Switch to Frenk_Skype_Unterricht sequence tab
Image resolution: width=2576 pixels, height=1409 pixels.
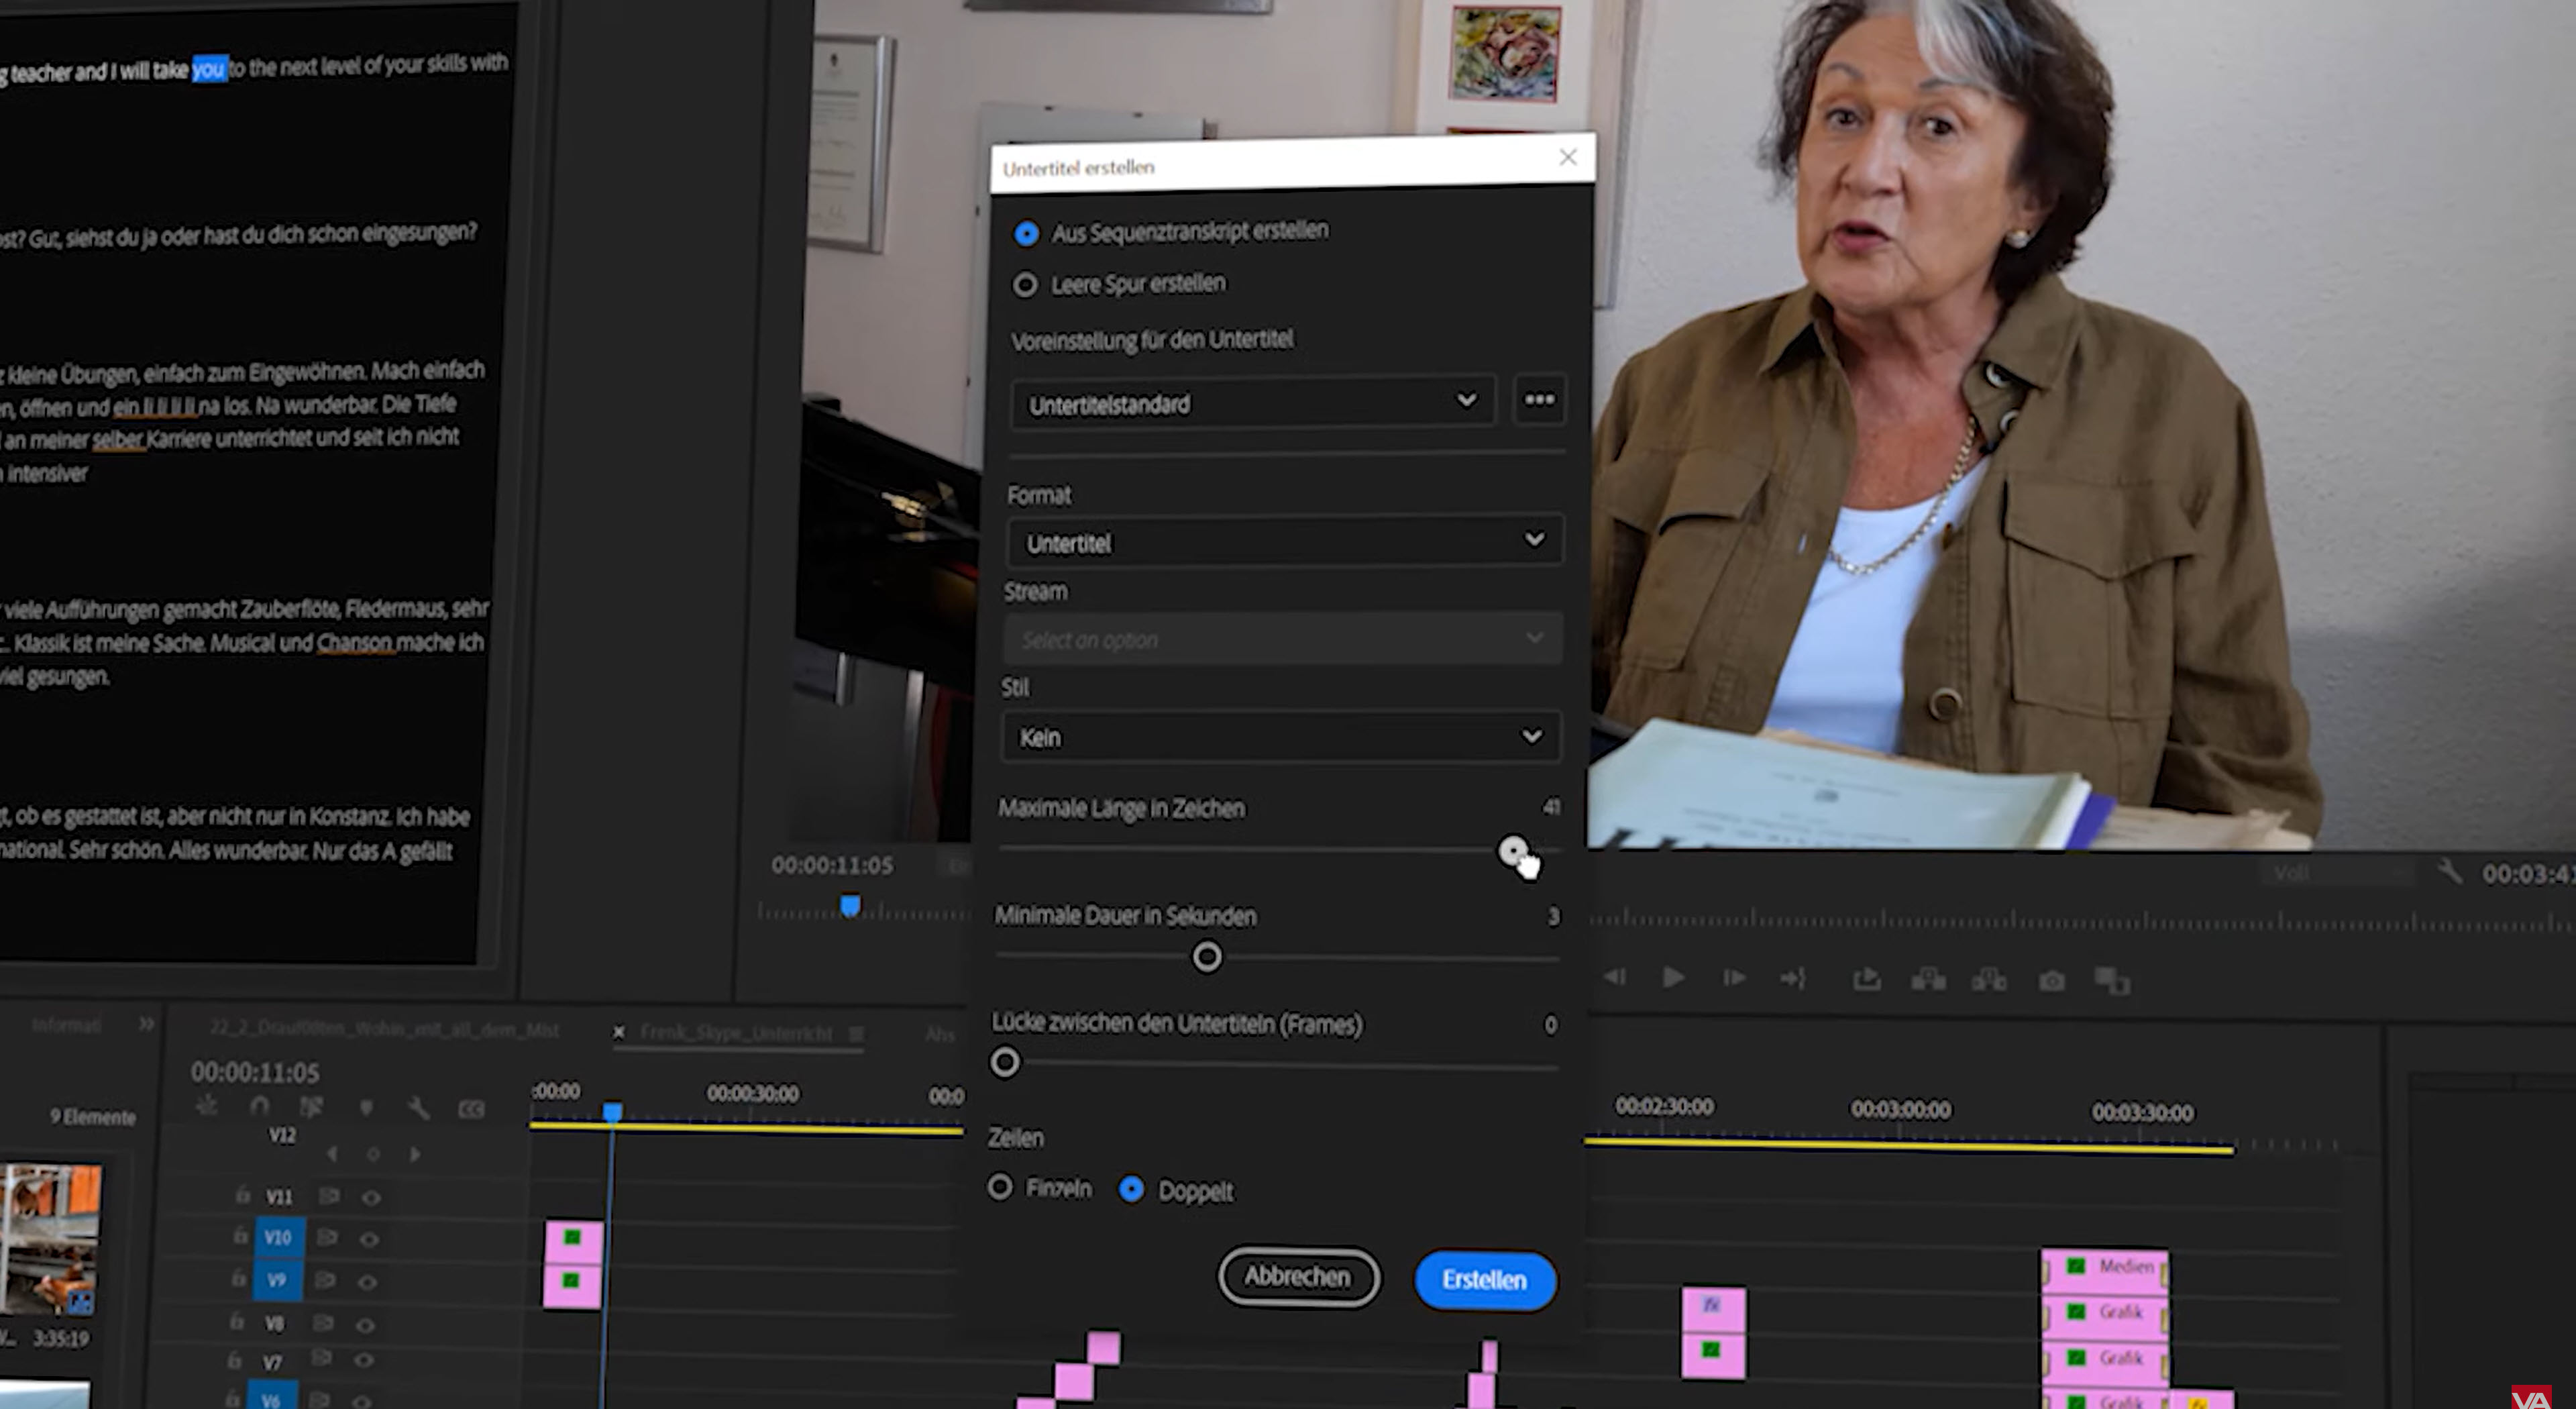[736, 1033]
